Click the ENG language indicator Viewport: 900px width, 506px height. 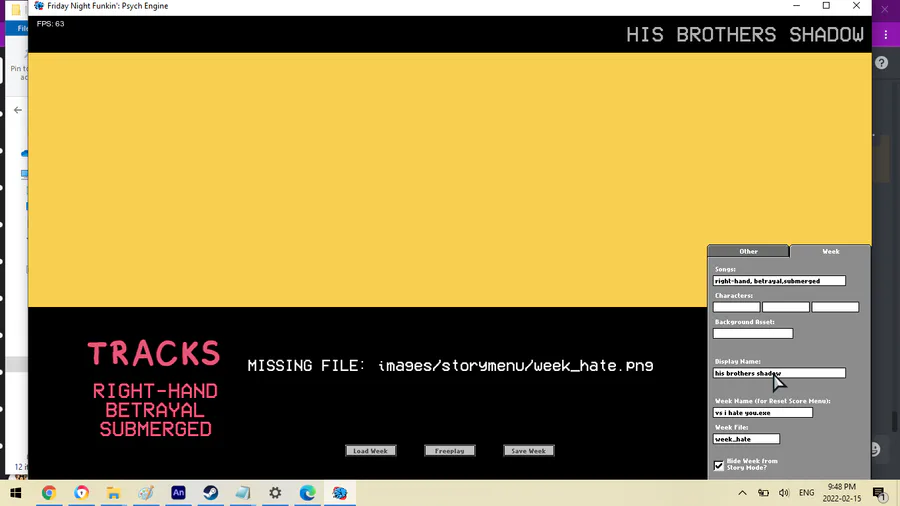pyautogui.click(x=806, y=493)
